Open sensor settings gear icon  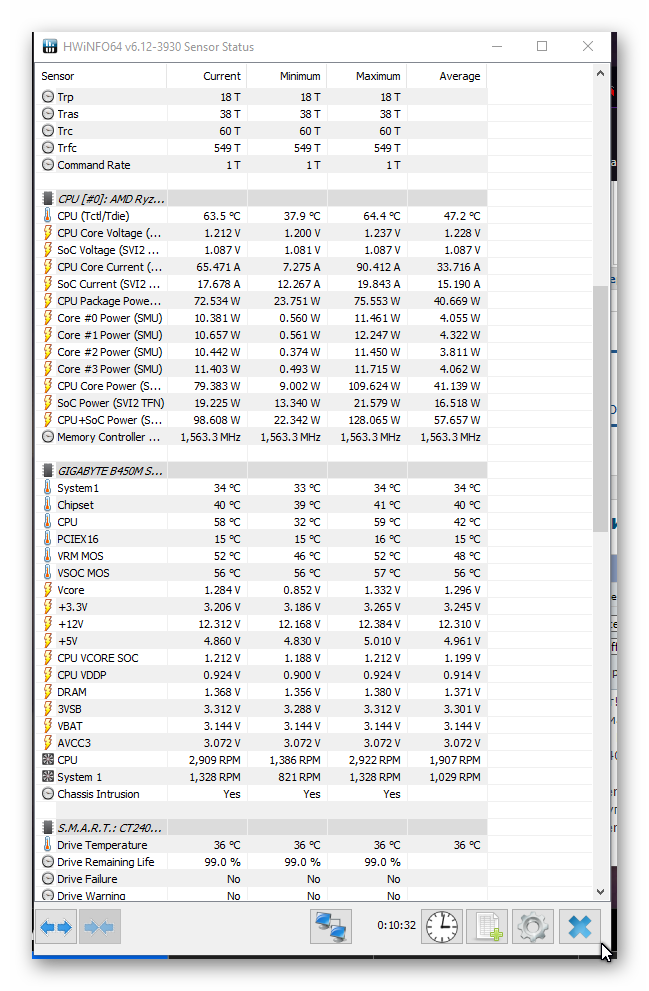(x=533, y=927)
